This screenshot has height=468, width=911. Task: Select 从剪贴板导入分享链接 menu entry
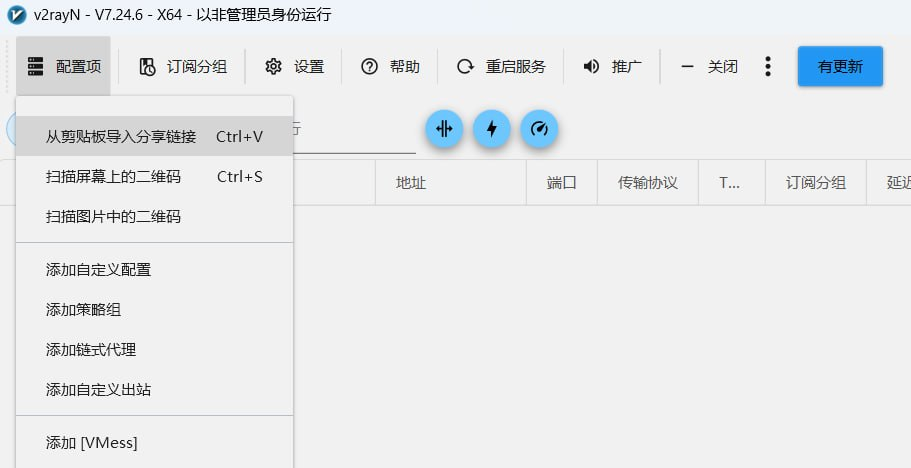(155, 136)
